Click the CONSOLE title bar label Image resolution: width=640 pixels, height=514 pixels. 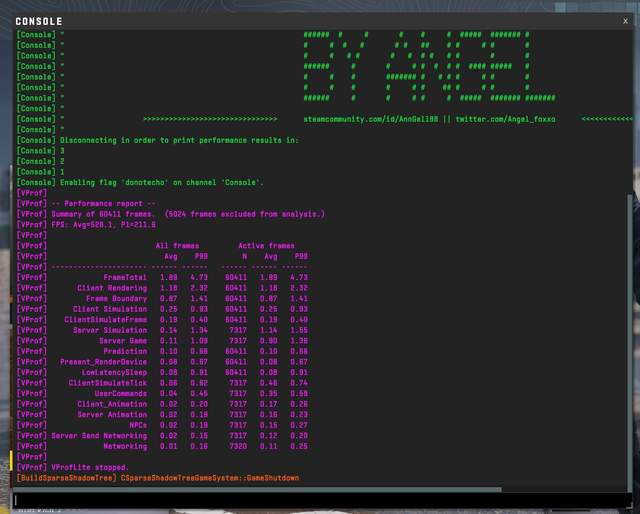coord(39,21)
